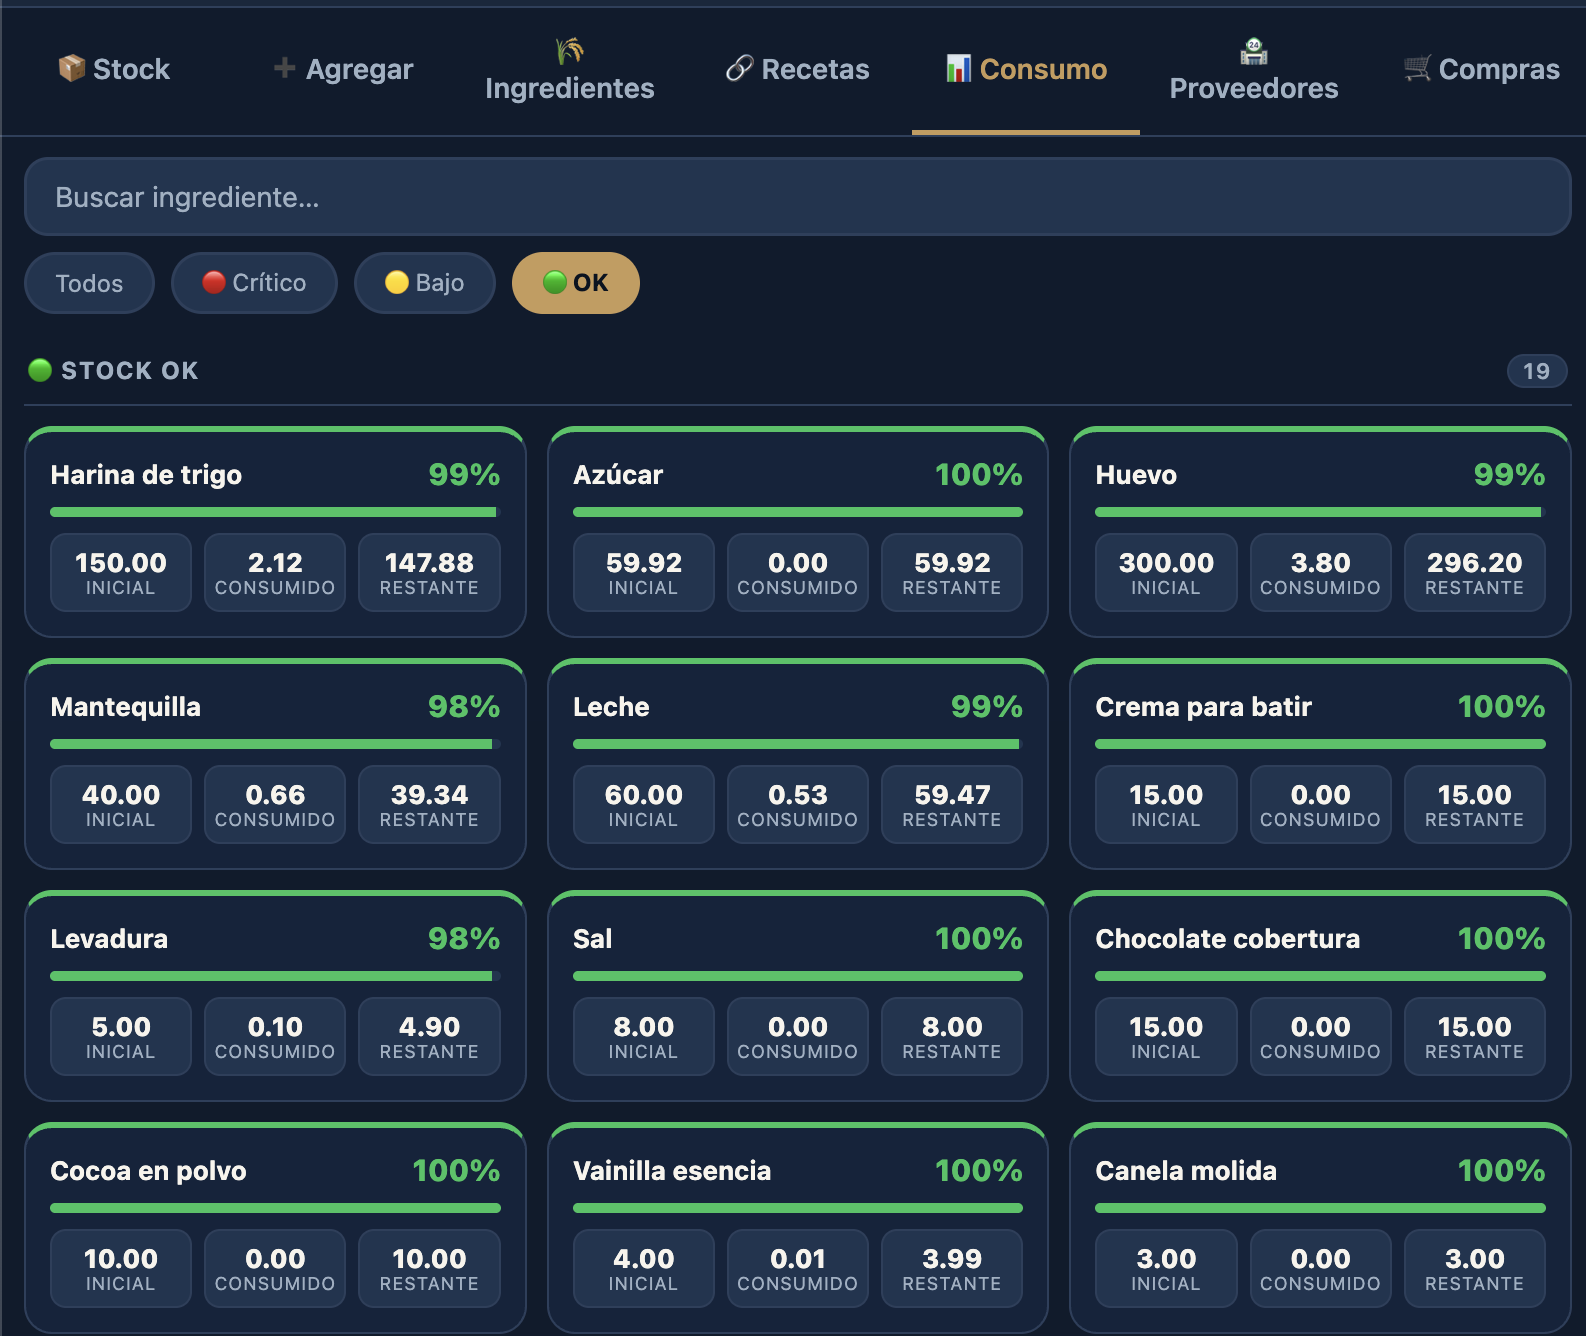Click the 4.90 restante value

[x=429, y=1027]
